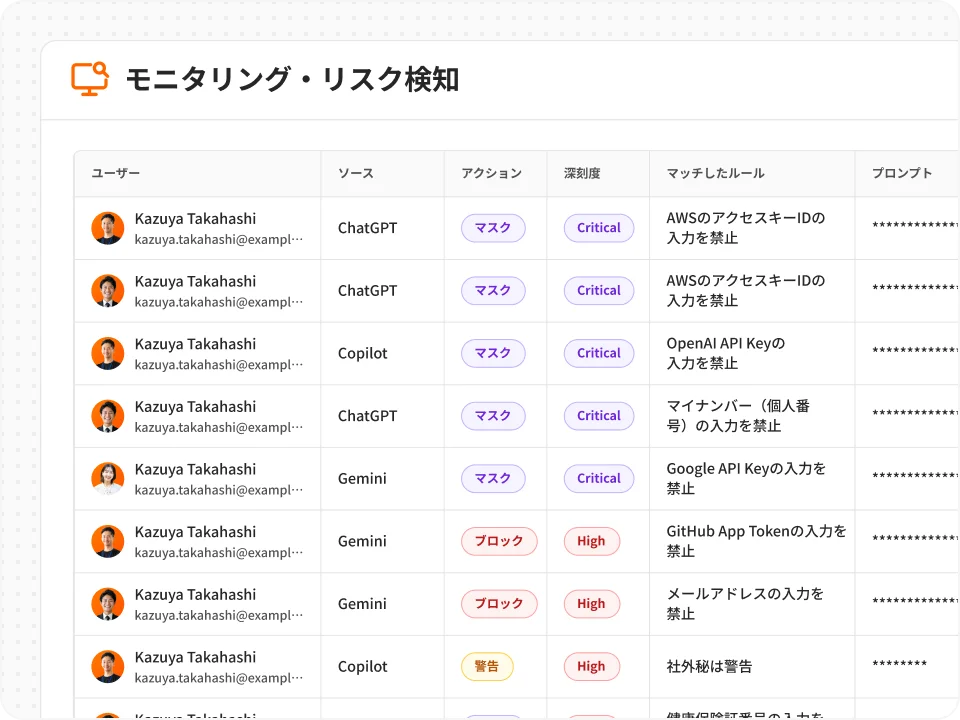Viewport: 960px width, 720px height.
Task: Select the アクション column header
Action: [491, 174]
